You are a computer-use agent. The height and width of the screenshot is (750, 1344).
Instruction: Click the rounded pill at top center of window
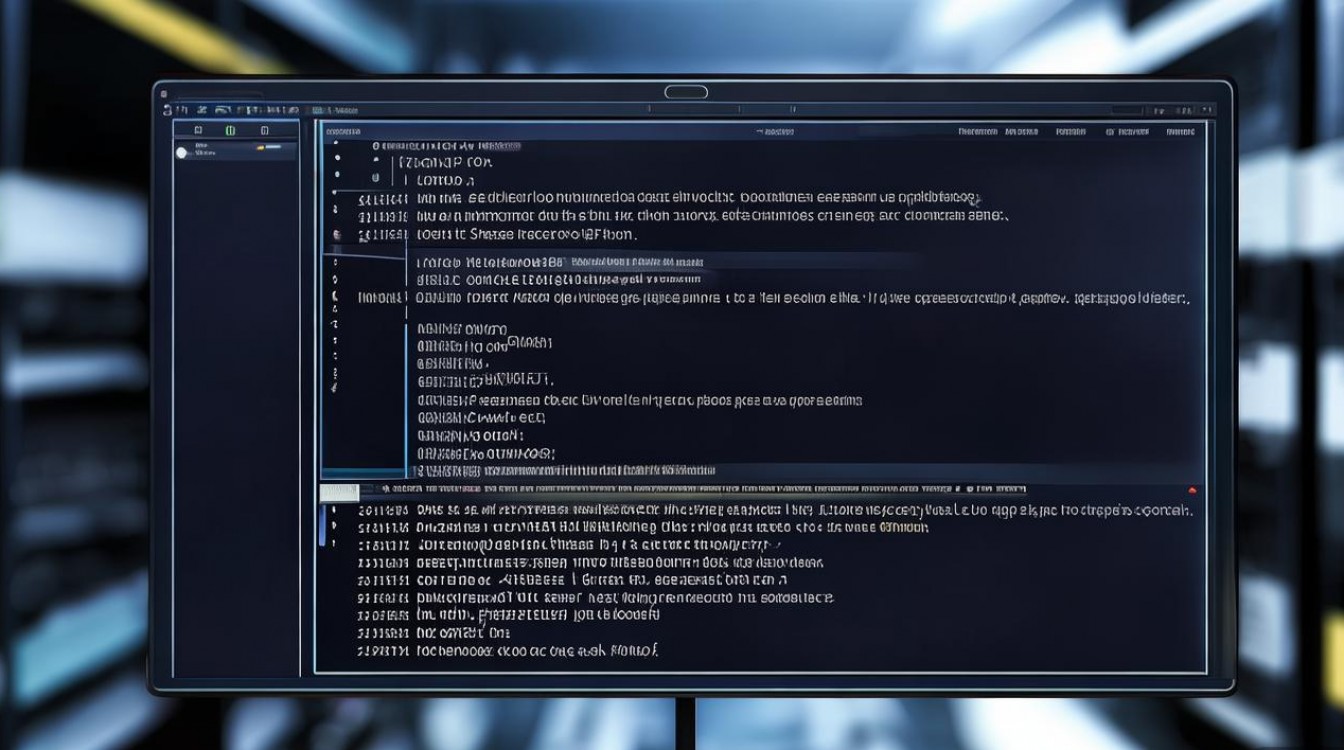point(686,92)
